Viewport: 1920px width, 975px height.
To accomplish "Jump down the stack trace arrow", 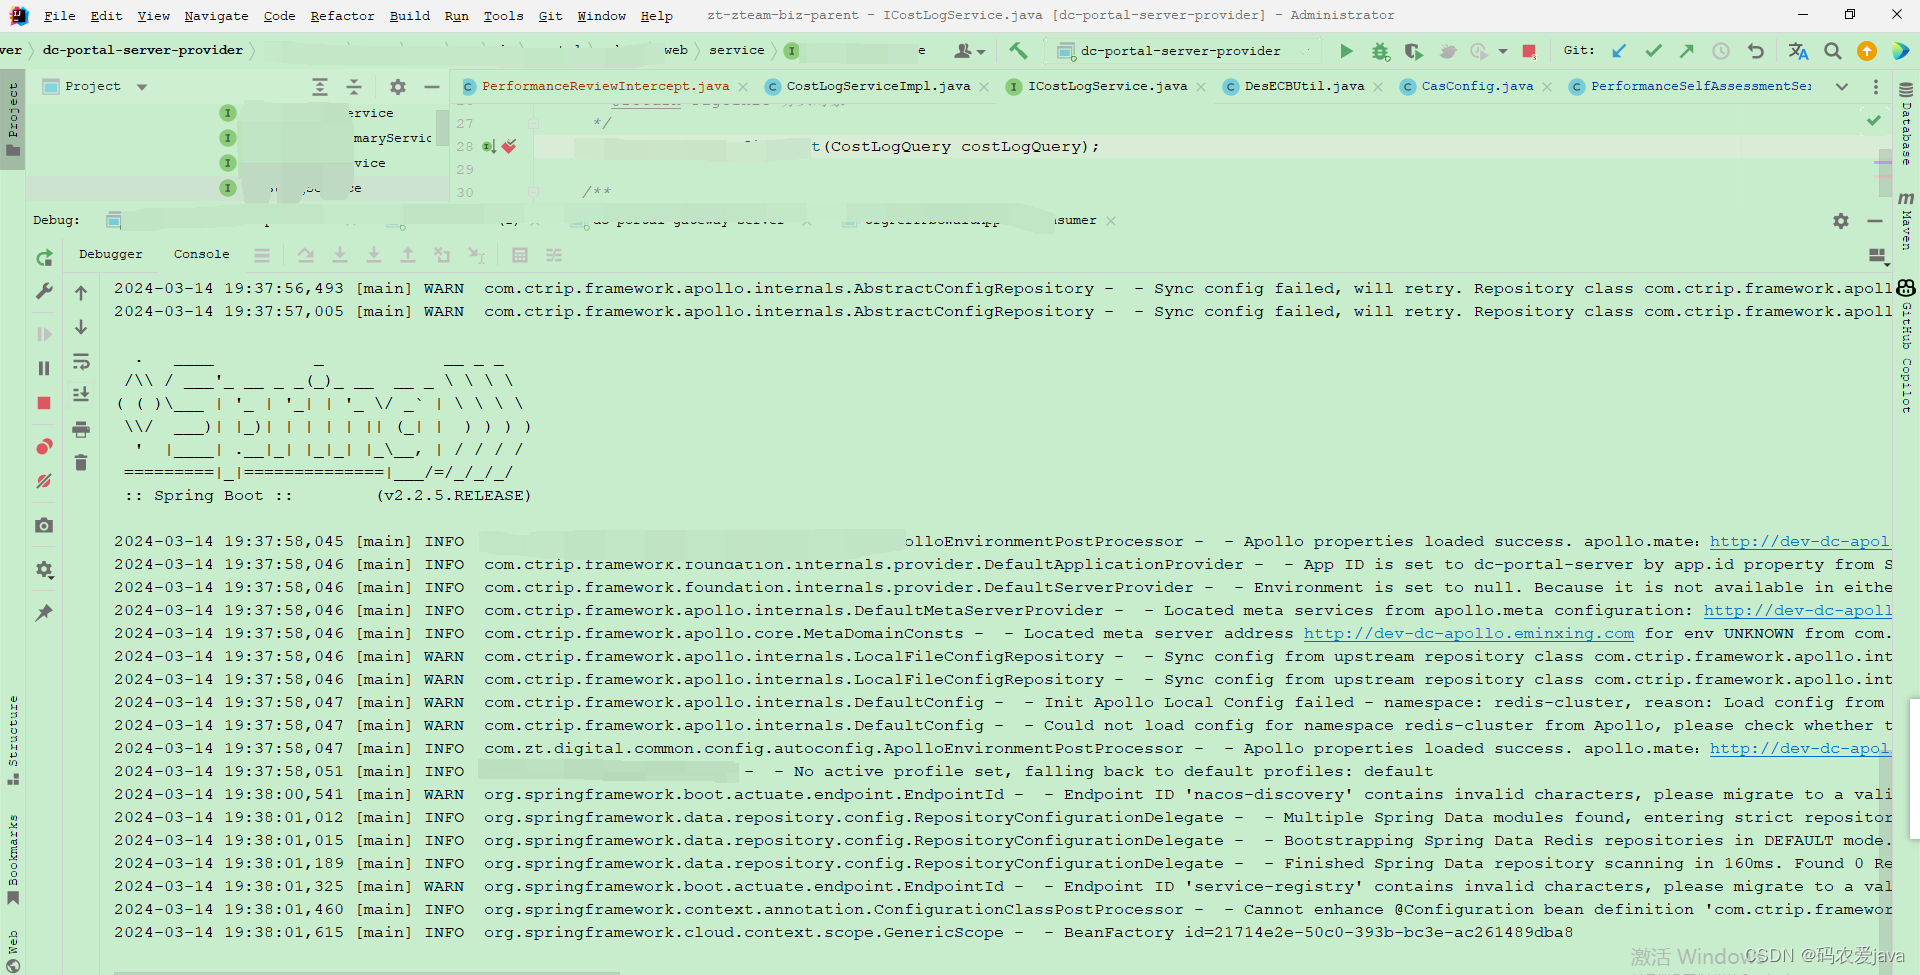I will (81, 327).
